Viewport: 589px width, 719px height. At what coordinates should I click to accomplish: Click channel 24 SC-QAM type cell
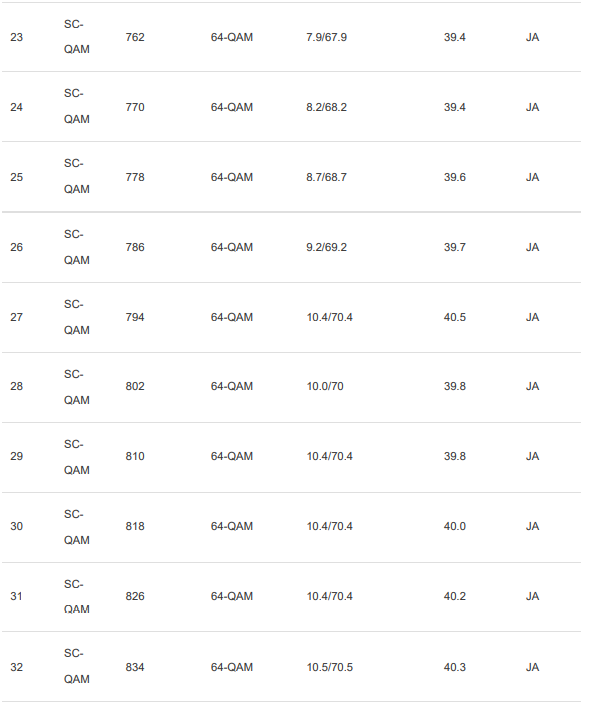tap(77, 106)
